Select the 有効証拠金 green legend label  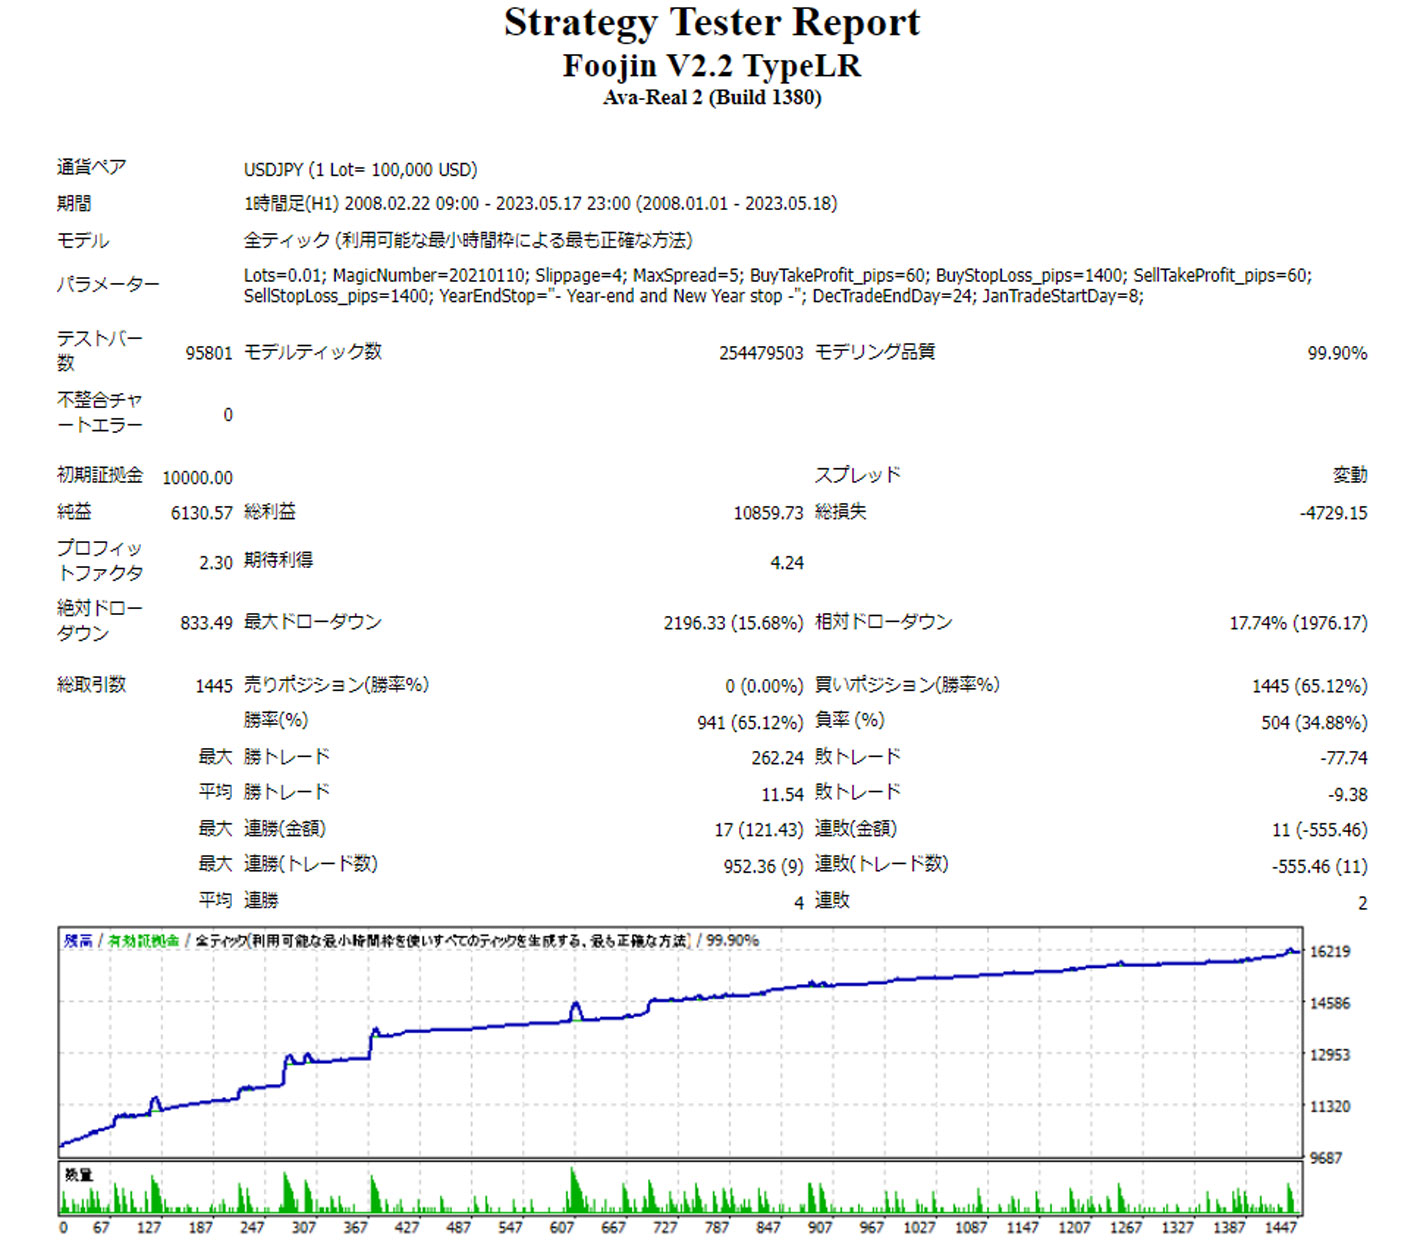(x=144, y=941)
